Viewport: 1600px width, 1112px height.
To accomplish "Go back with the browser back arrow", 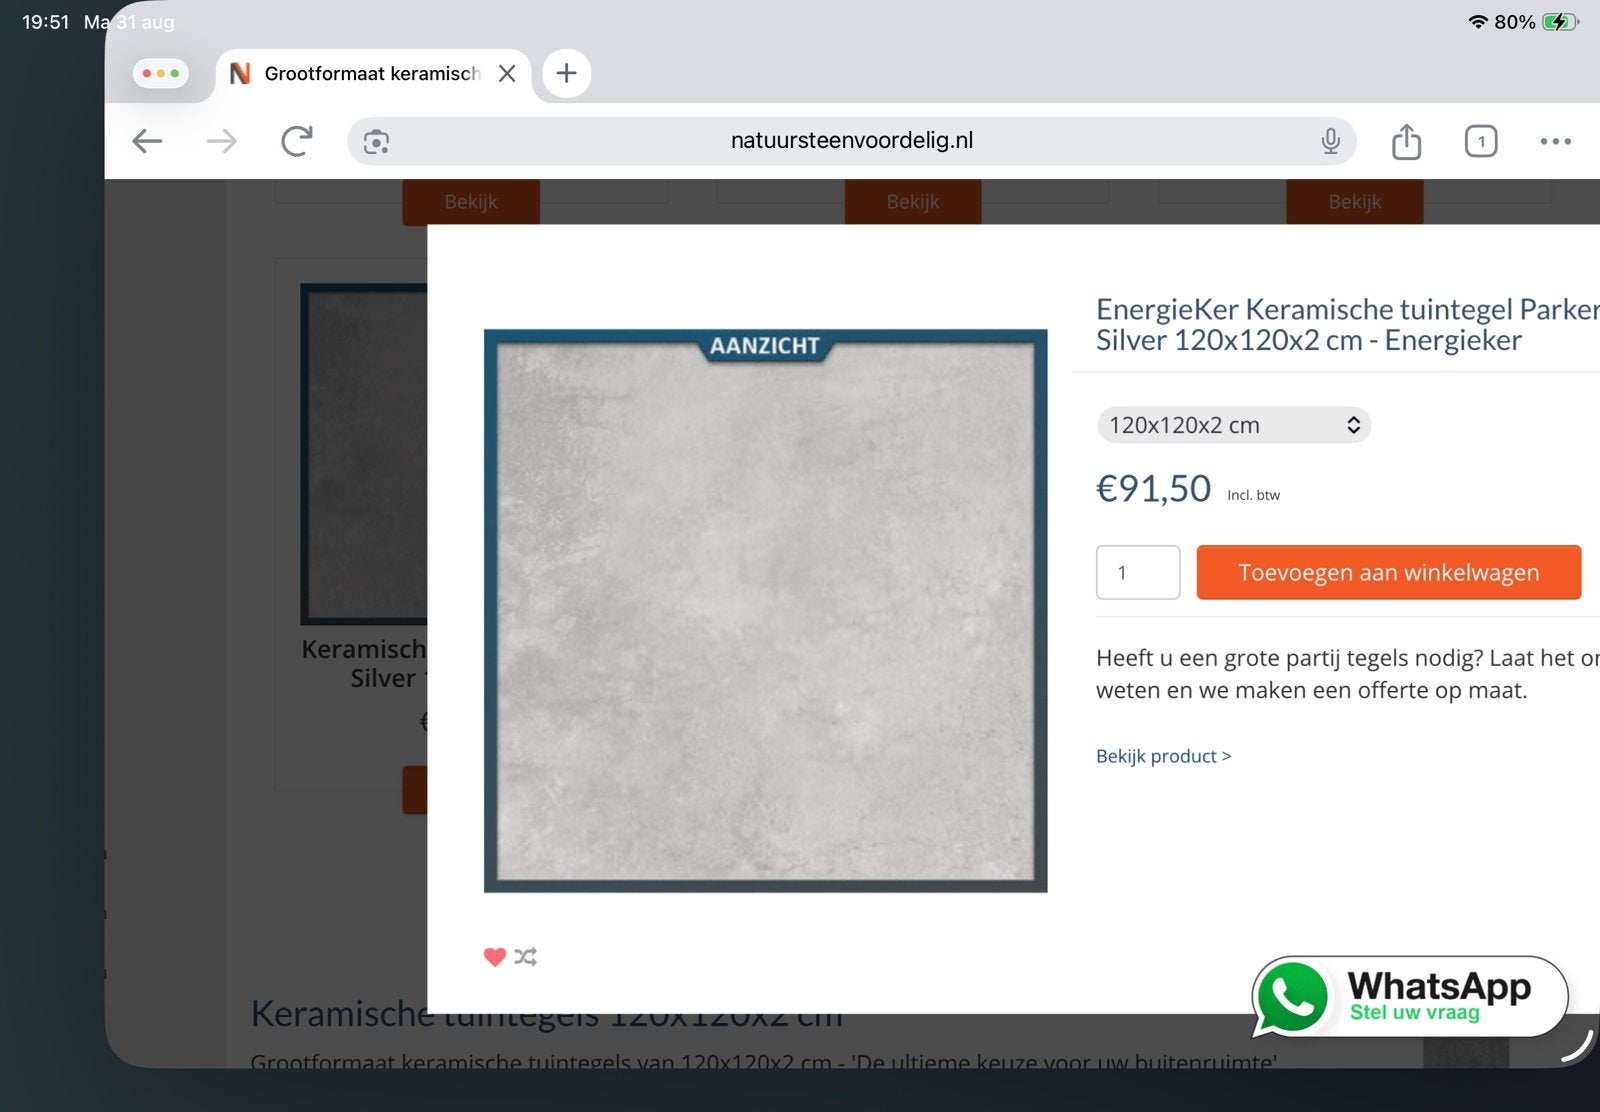I will click(147, 141).
